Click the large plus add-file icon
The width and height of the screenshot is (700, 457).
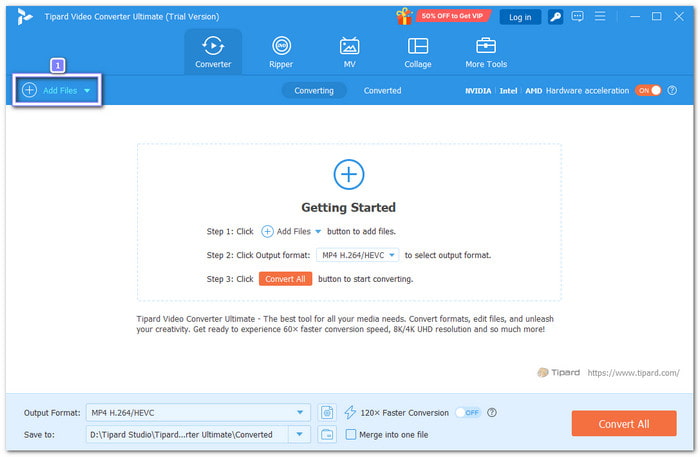[x=348, y=175]
